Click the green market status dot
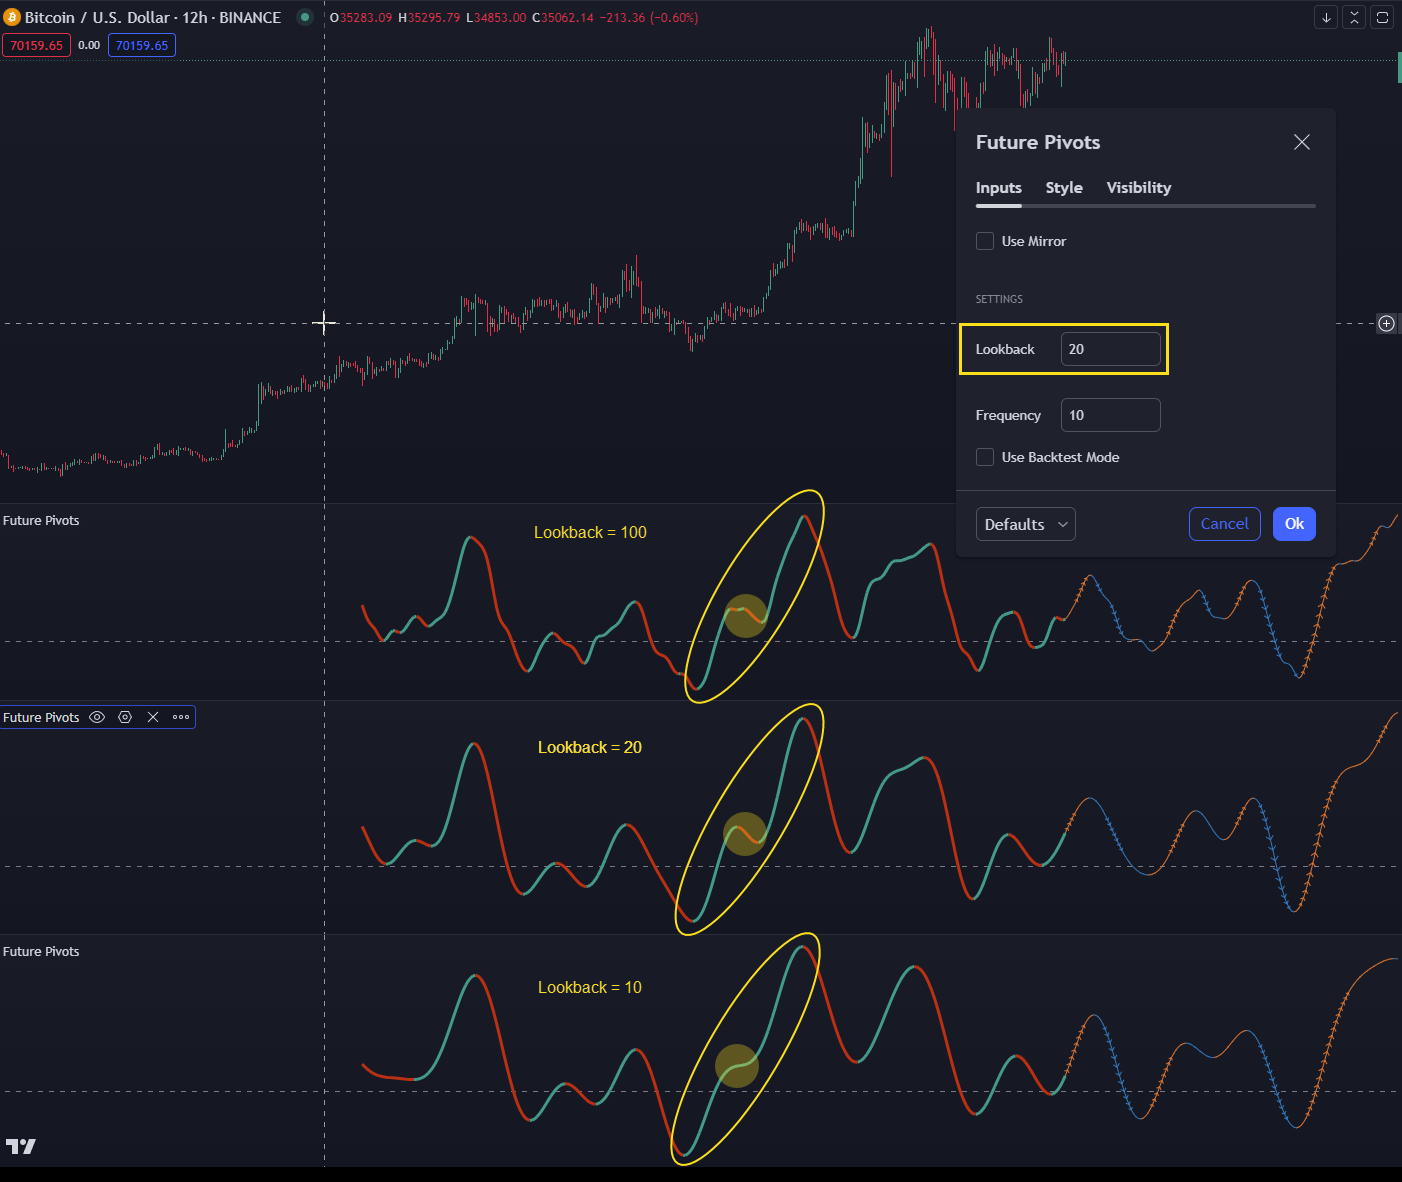Image resolution: width=1402 pixels, height=1182 pixels. (x=305, y=17)
